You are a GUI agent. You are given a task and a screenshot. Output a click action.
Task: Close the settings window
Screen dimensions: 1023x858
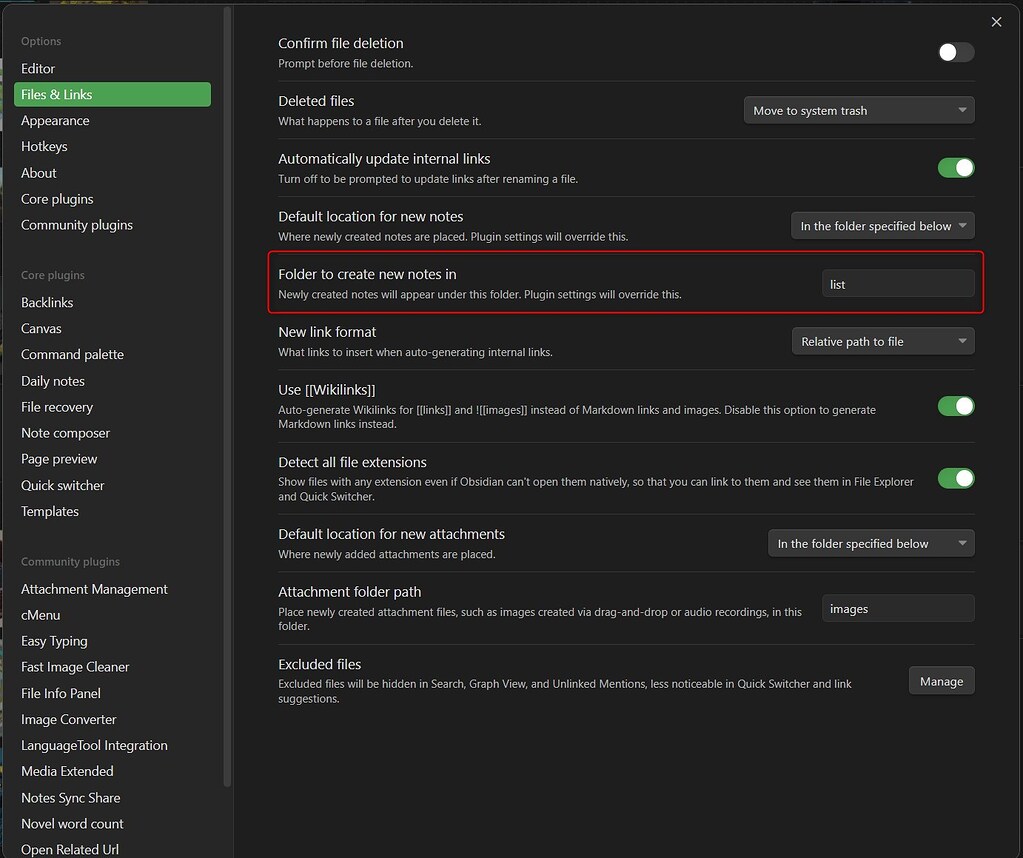[996, 21]
